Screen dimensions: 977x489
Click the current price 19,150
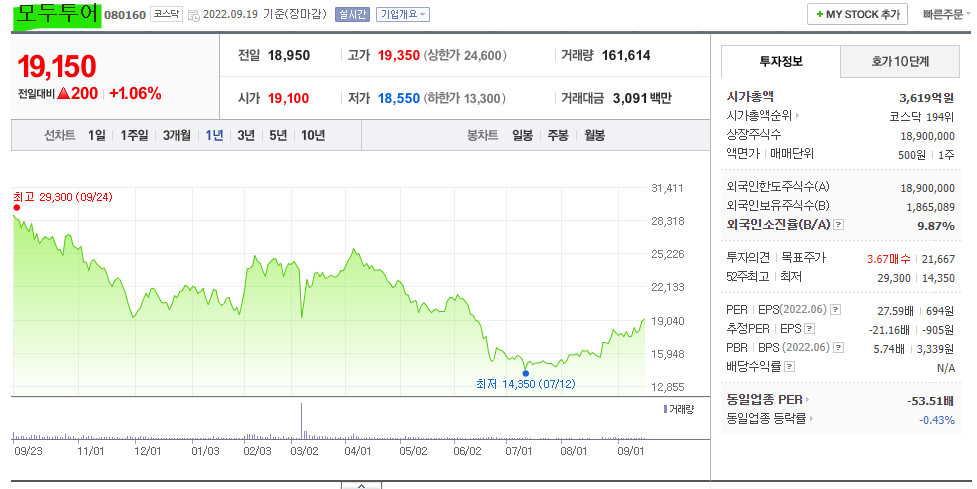(x=57, y=67)
